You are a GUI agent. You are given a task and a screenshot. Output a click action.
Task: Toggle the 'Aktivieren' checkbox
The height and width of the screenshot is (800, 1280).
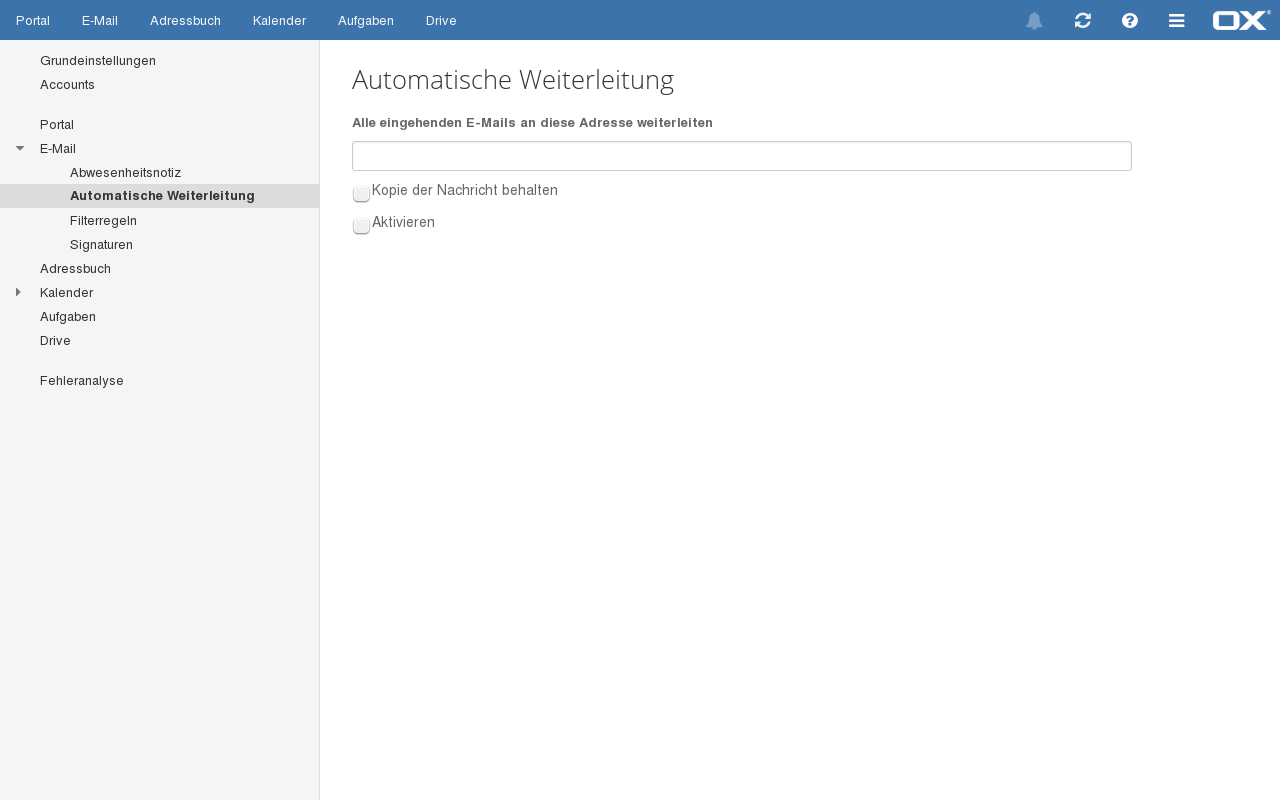(x=361, y=225)
